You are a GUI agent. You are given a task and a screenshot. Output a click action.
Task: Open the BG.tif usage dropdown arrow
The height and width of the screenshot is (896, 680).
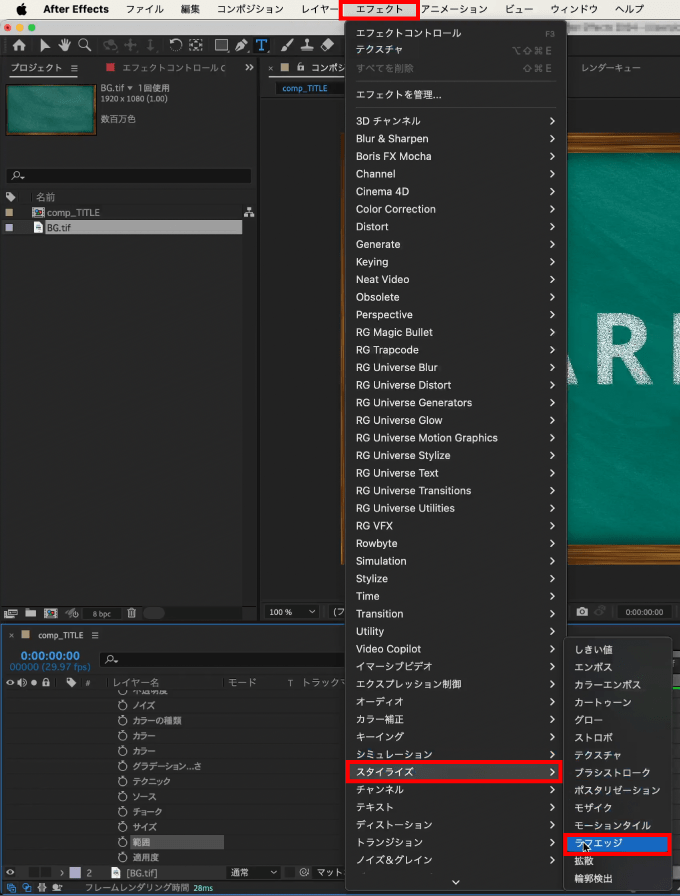[130, 88]
